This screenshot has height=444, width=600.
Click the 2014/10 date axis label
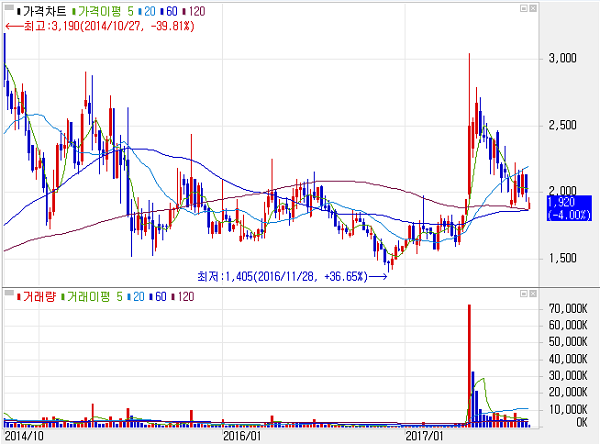pos(24,436)
